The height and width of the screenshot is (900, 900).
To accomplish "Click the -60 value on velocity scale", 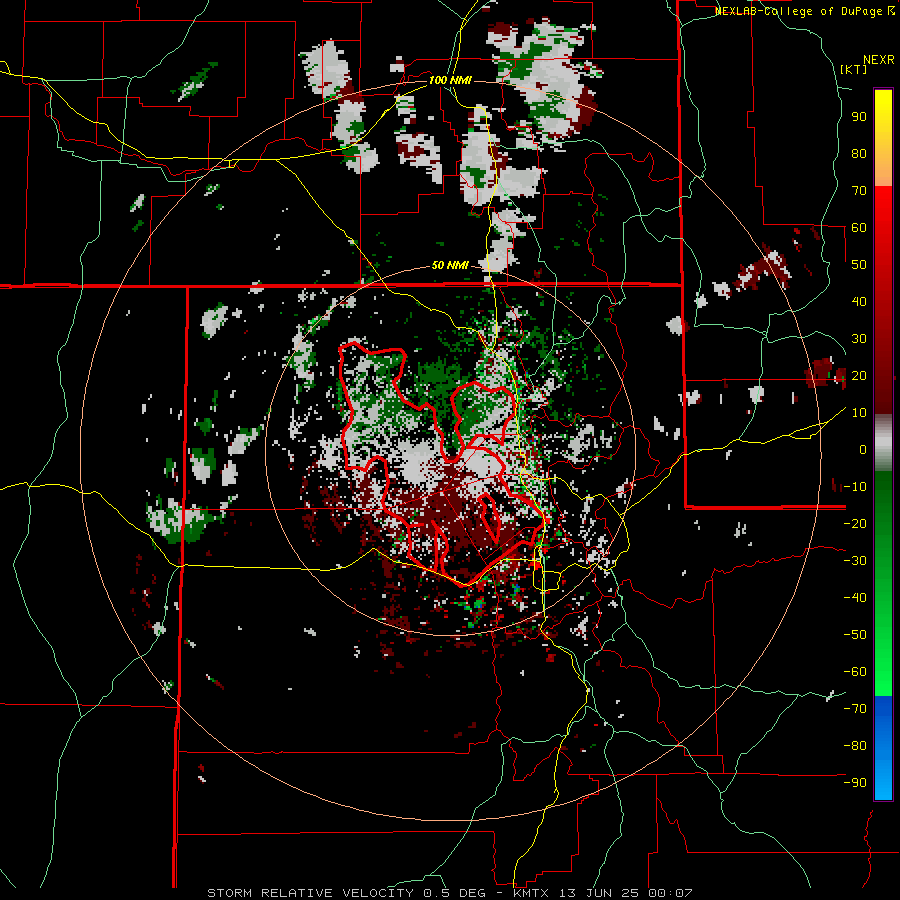I will tap(855, 672).
